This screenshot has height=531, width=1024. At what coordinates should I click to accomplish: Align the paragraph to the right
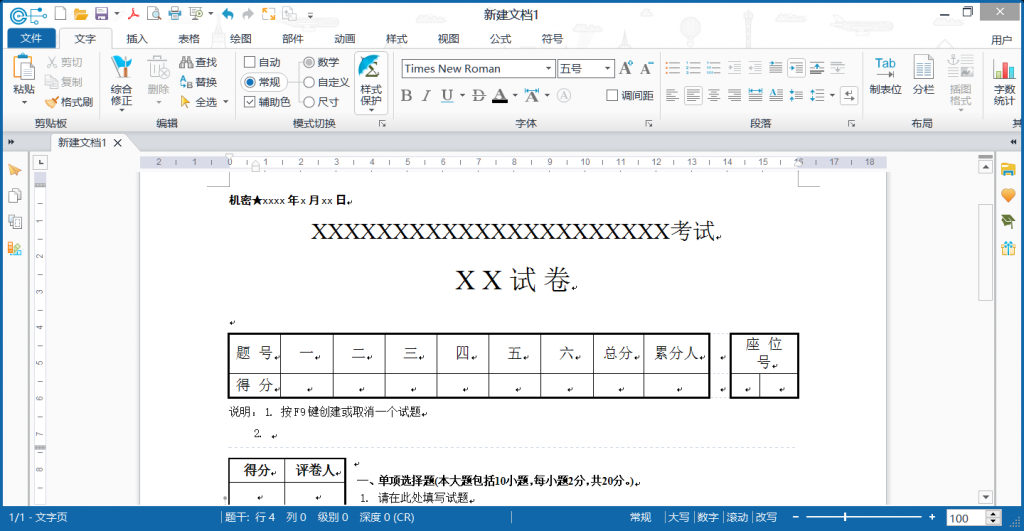734,95
